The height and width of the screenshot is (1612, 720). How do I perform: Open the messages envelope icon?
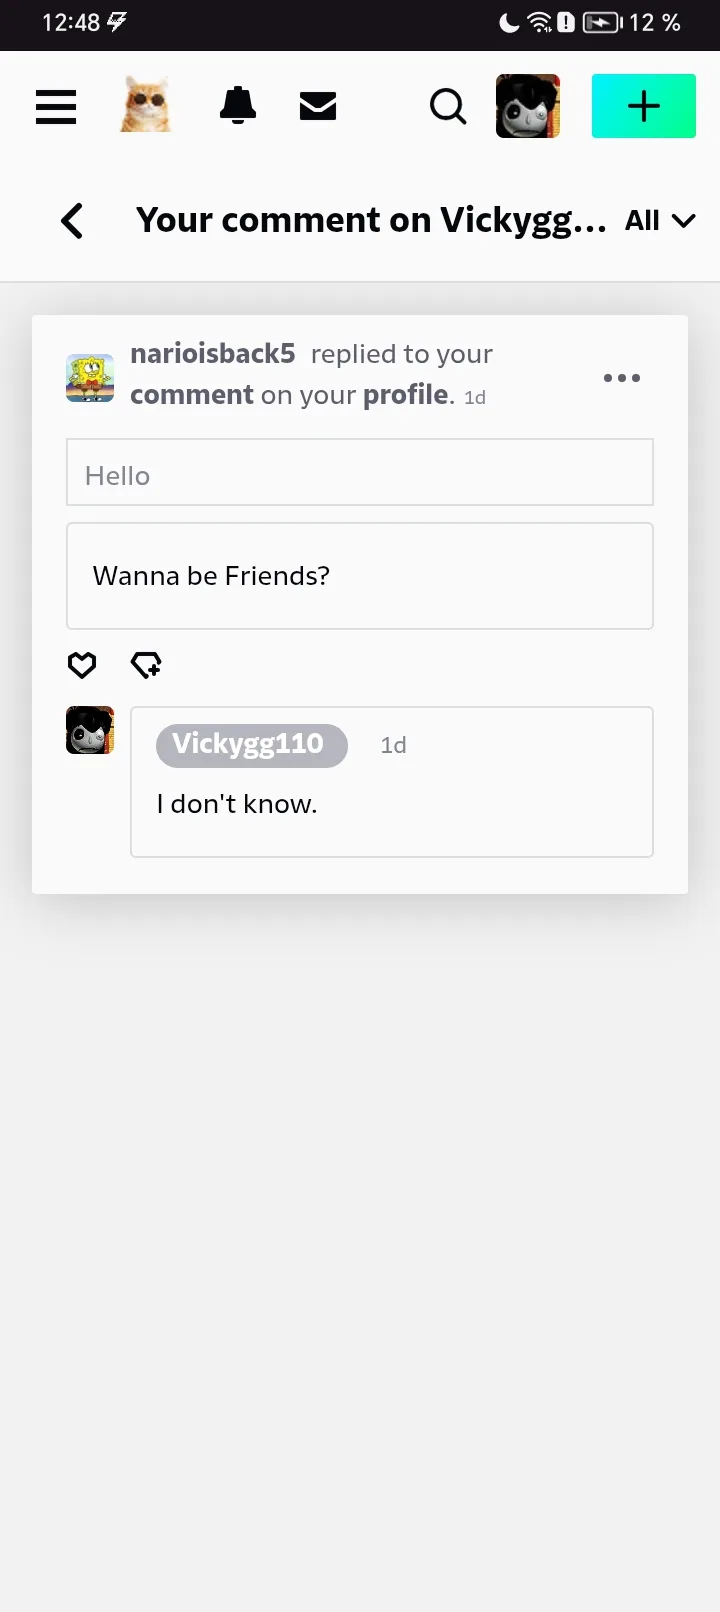pyautogui.click(x=318, y=105)
